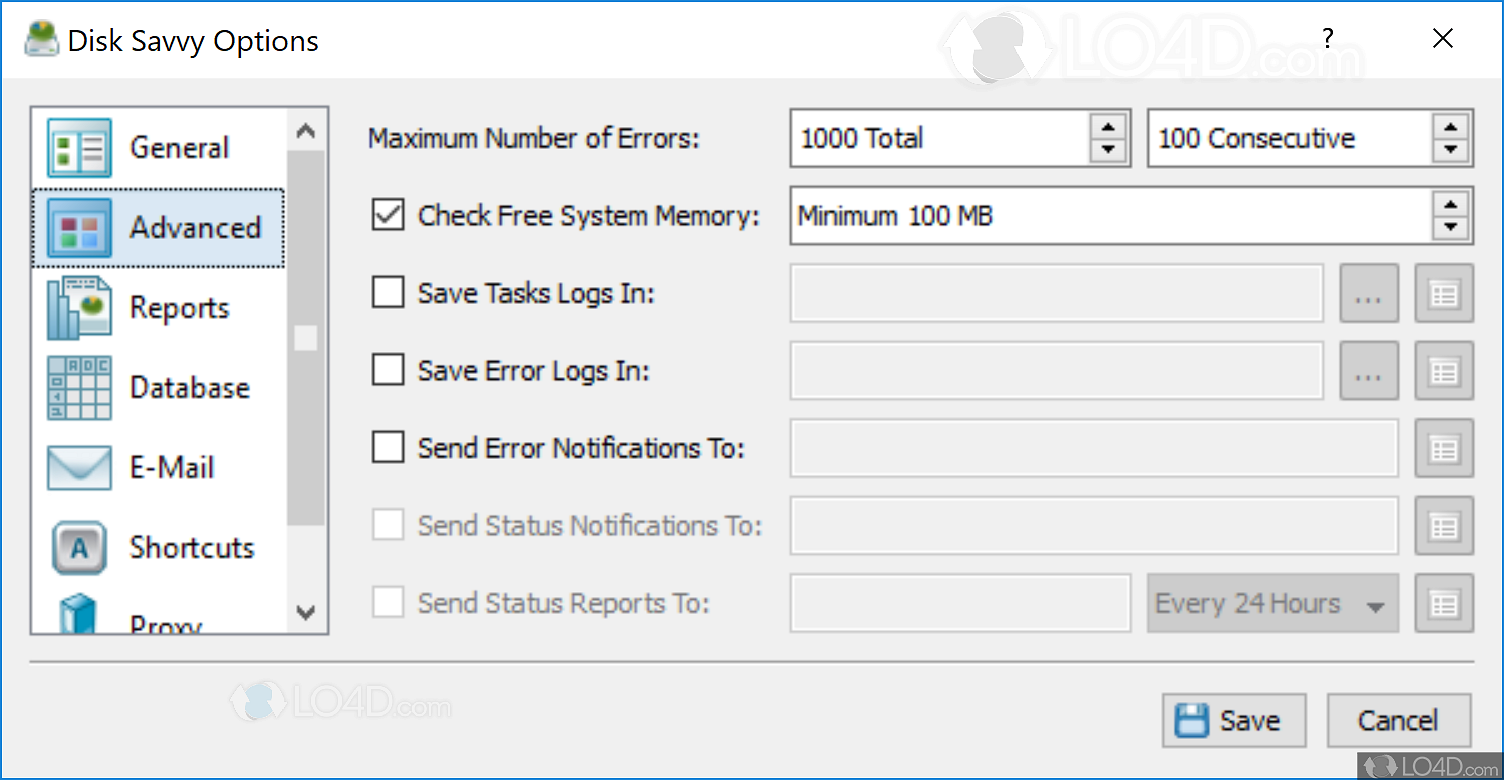1504x780 pixels.
Task: Click the Send Status Notifications address field
Action: point(1094,525)
